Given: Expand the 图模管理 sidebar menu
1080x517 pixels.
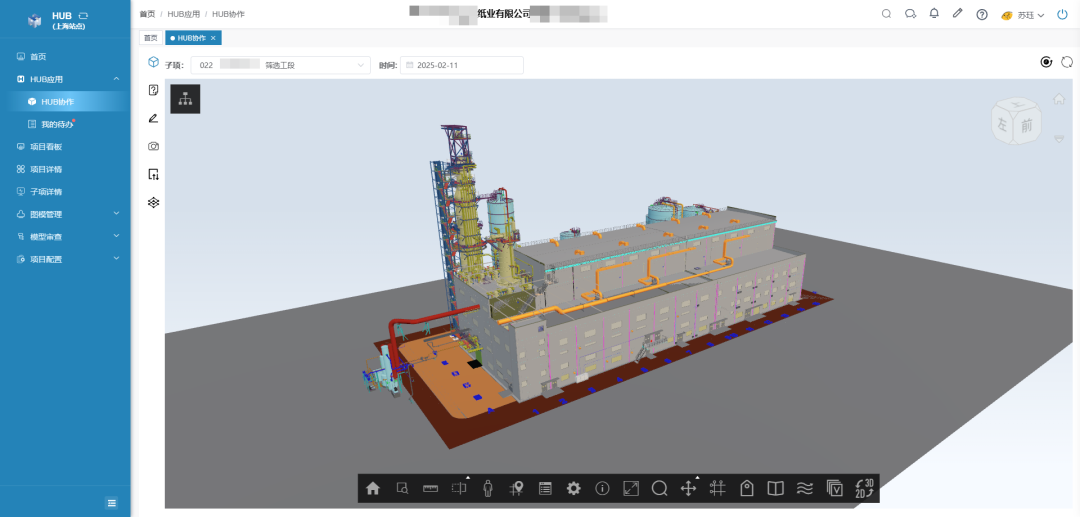Looking at the screenshot, I should 65,214.
